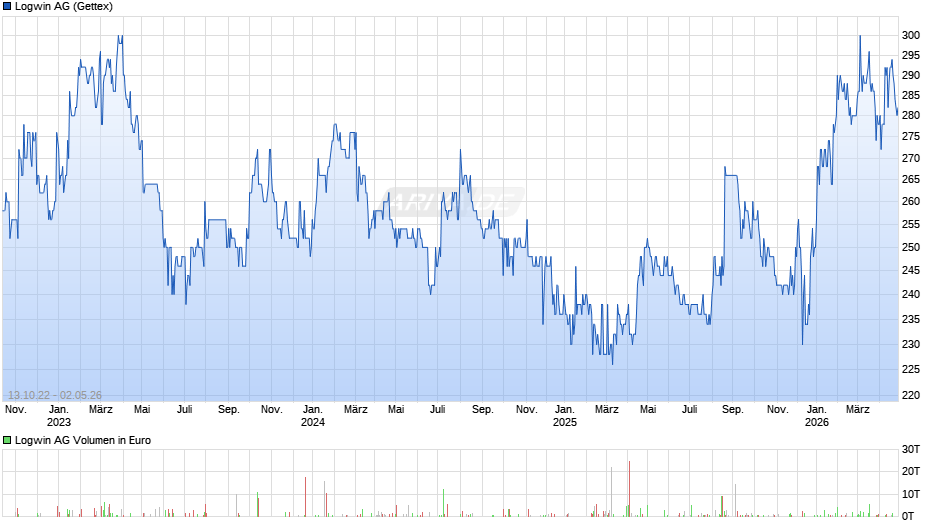
Task: Click the 220 price axis label
Action: click(911, 396)
